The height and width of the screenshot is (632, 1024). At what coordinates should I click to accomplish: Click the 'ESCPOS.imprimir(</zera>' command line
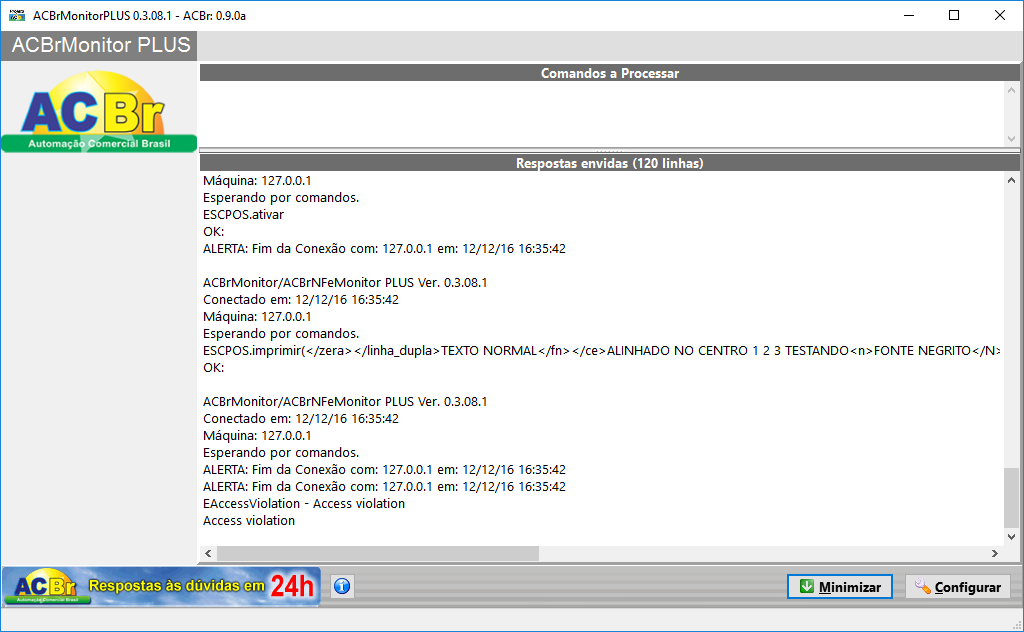tap(601, 351)
